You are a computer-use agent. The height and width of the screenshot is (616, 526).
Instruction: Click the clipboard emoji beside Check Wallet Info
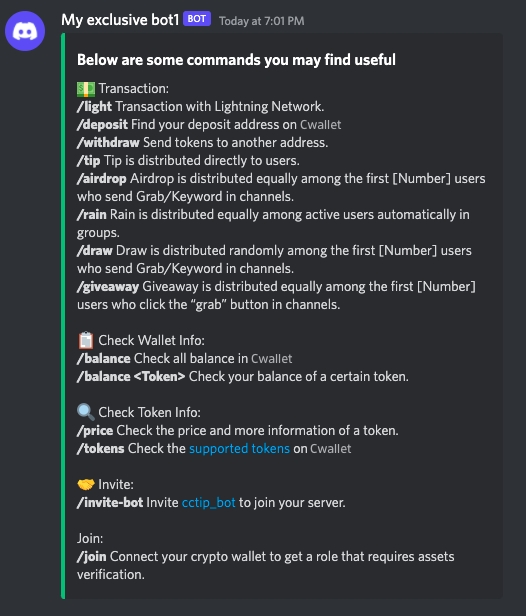click(x=86, y=340)
